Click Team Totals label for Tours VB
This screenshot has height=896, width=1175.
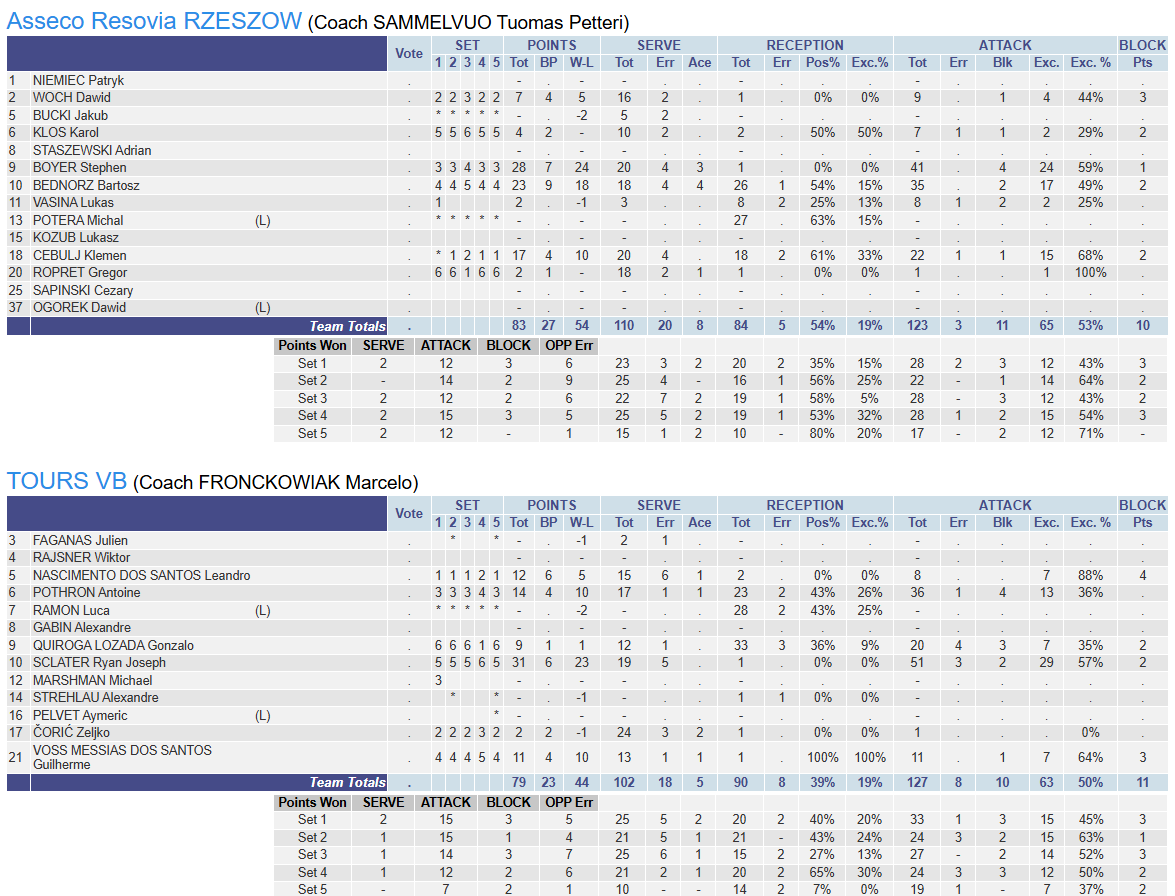coord(347,782)
